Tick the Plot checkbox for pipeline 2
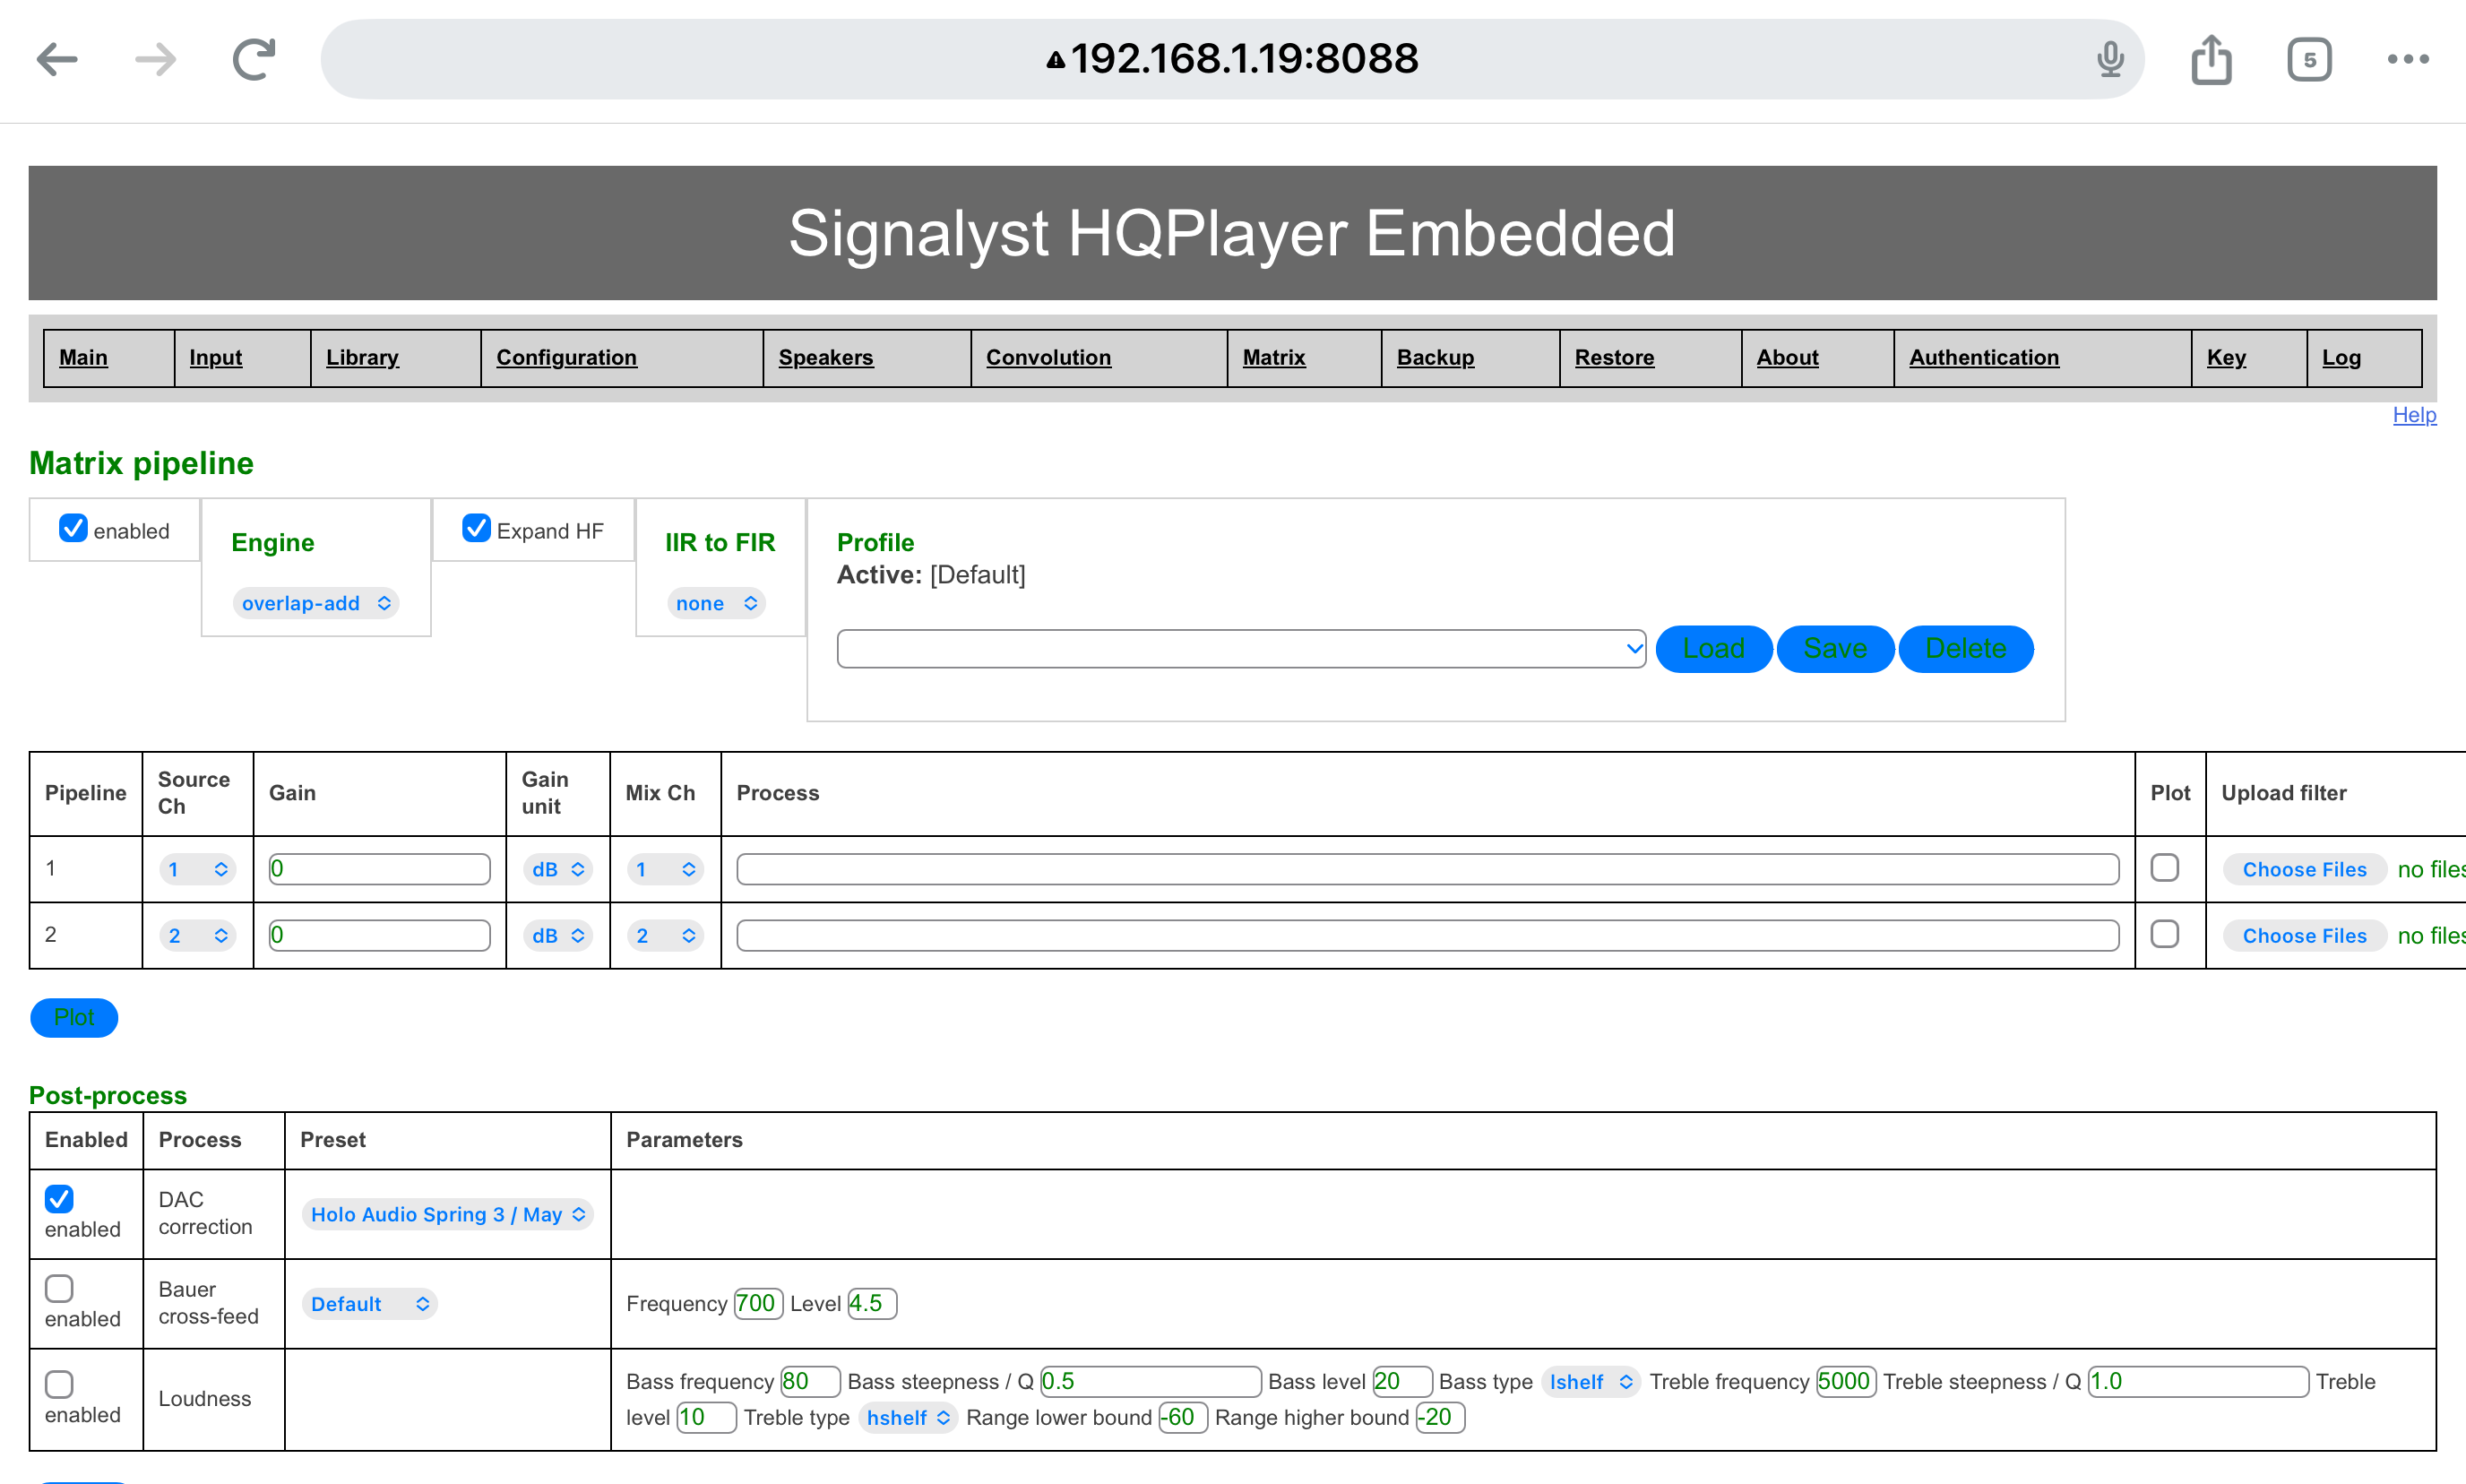This screenshot has height=1484, width=2466. pos(2164,934)
